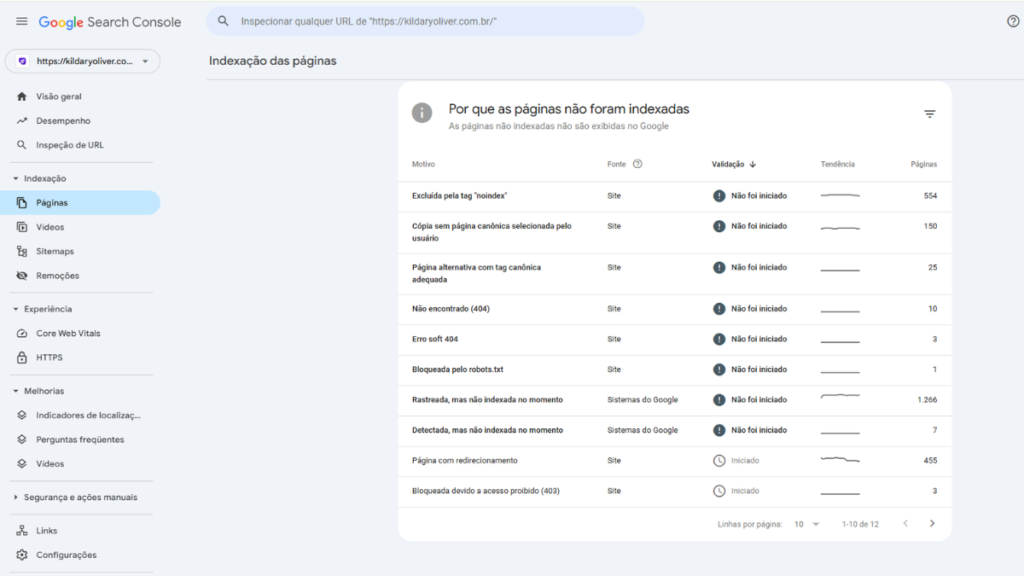The image size is (1024, 576).
Task: Open the property selector dropdown
Action: (x=82, y=61)
